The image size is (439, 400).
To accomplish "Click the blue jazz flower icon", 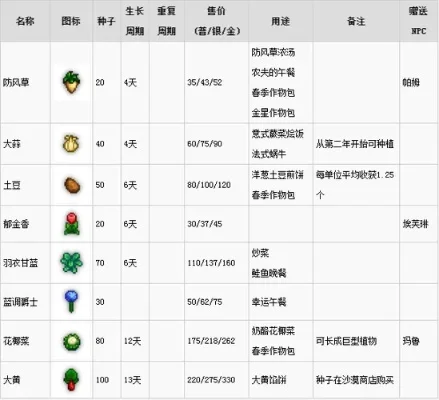I will click(x=71, y=301).
